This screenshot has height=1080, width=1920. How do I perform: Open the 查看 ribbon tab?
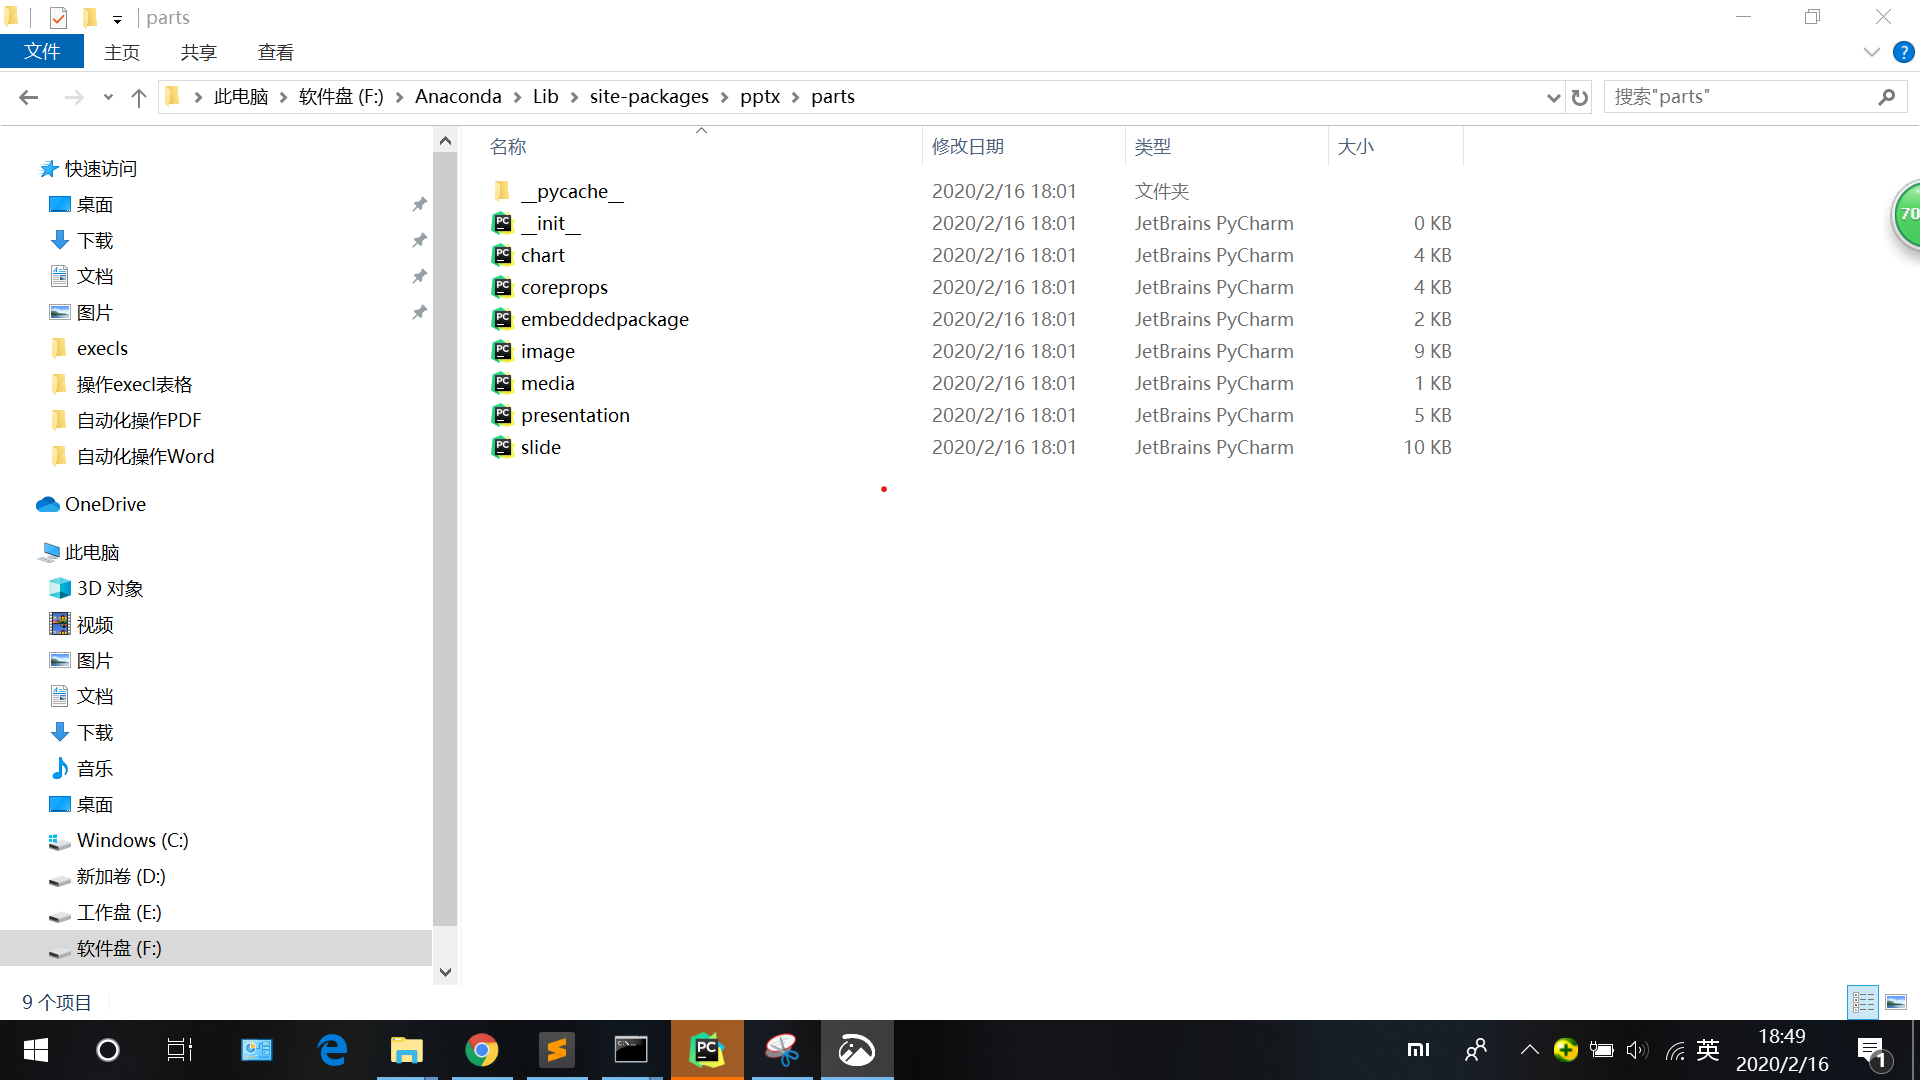point(275,52)
